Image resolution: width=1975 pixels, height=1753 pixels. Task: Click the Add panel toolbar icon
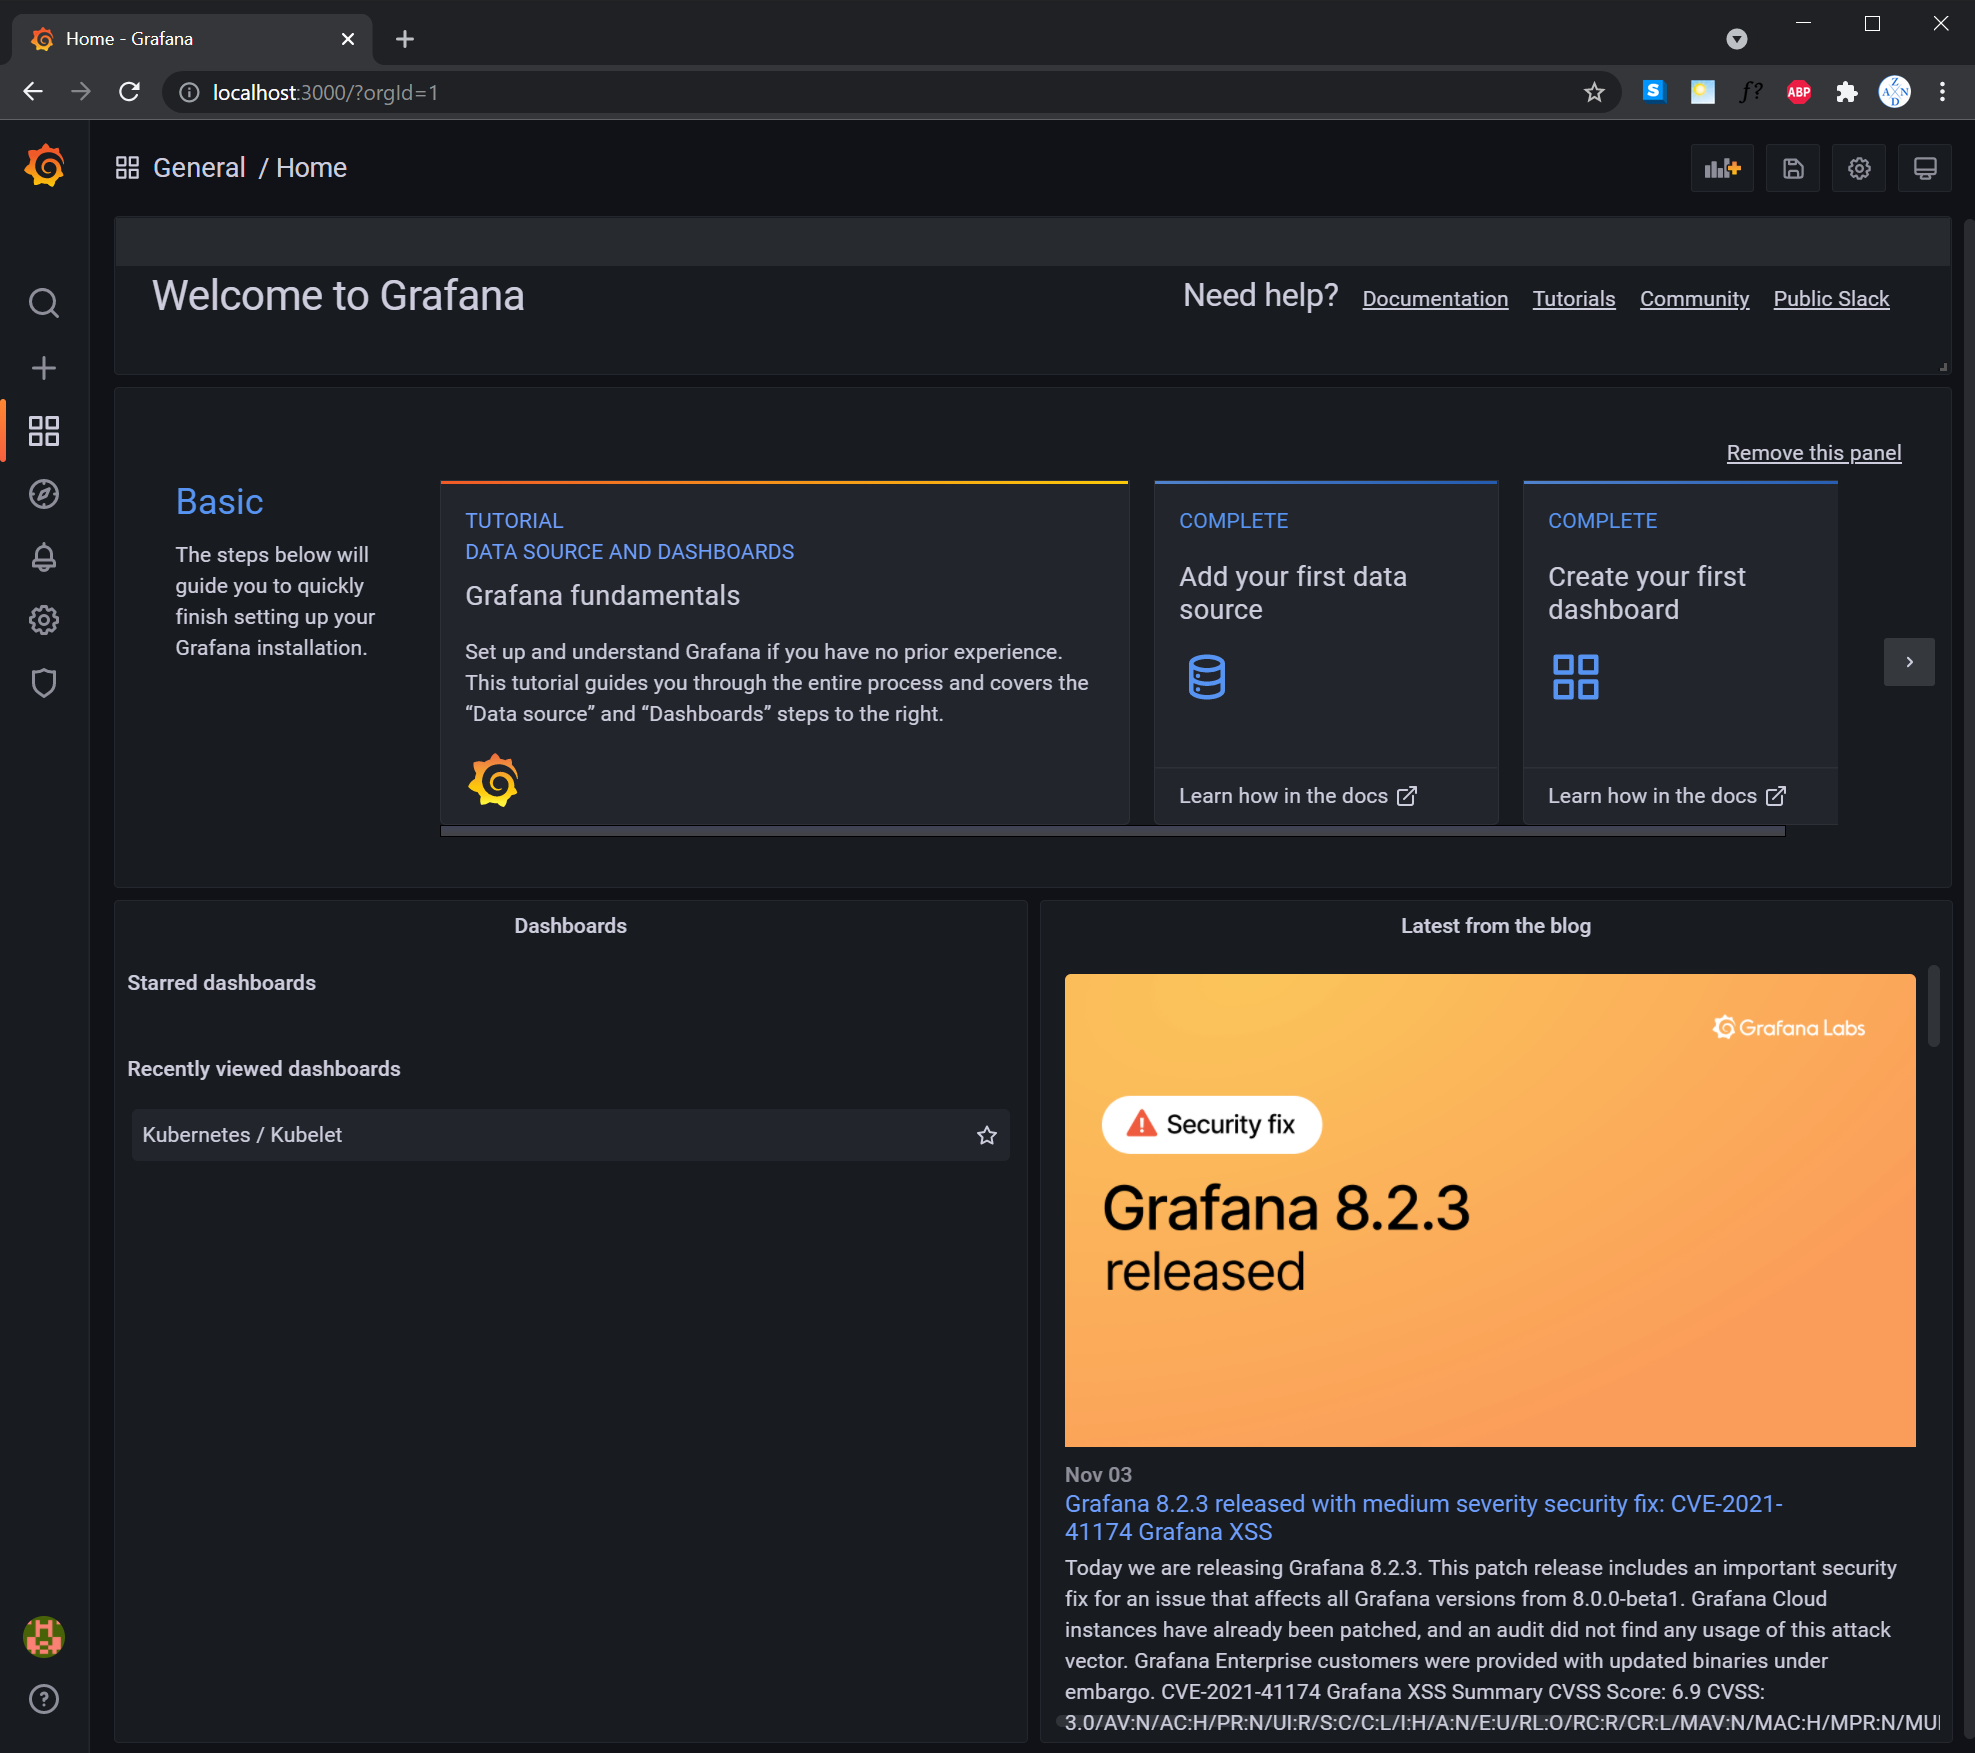click(1721, 168)
